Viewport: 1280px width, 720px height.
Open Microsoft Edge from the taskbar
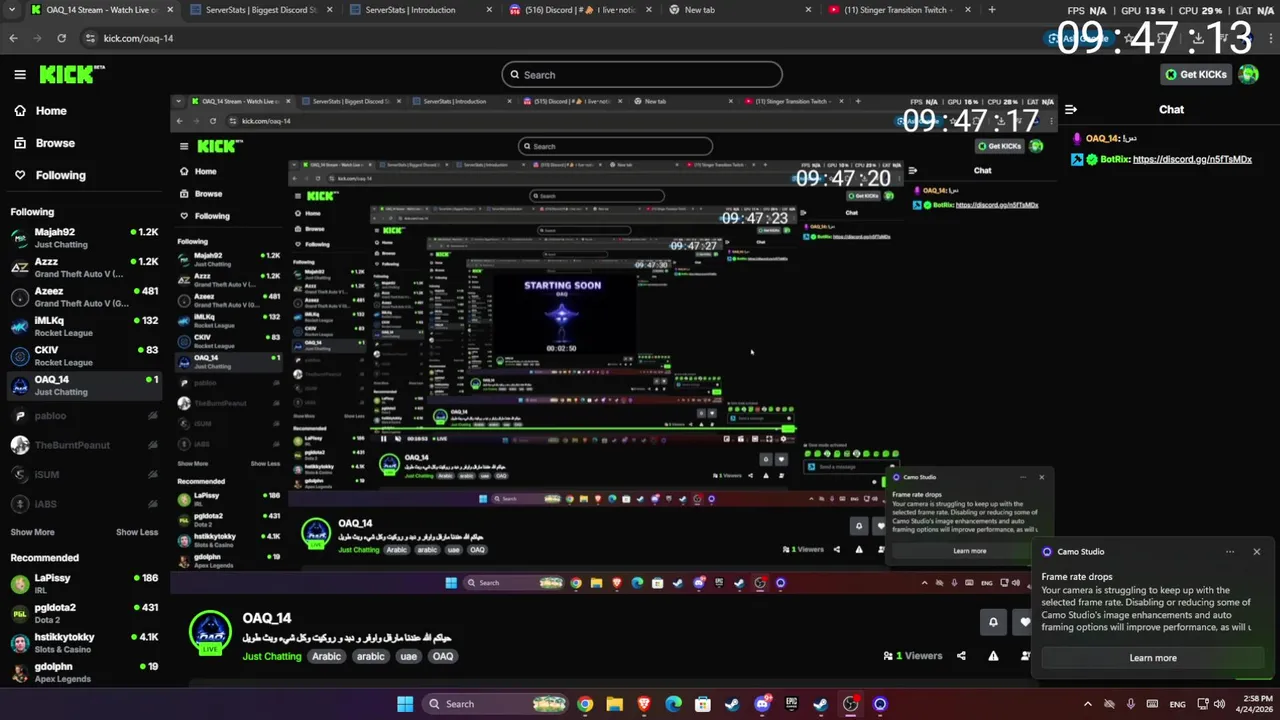click(x=673, y=704)
